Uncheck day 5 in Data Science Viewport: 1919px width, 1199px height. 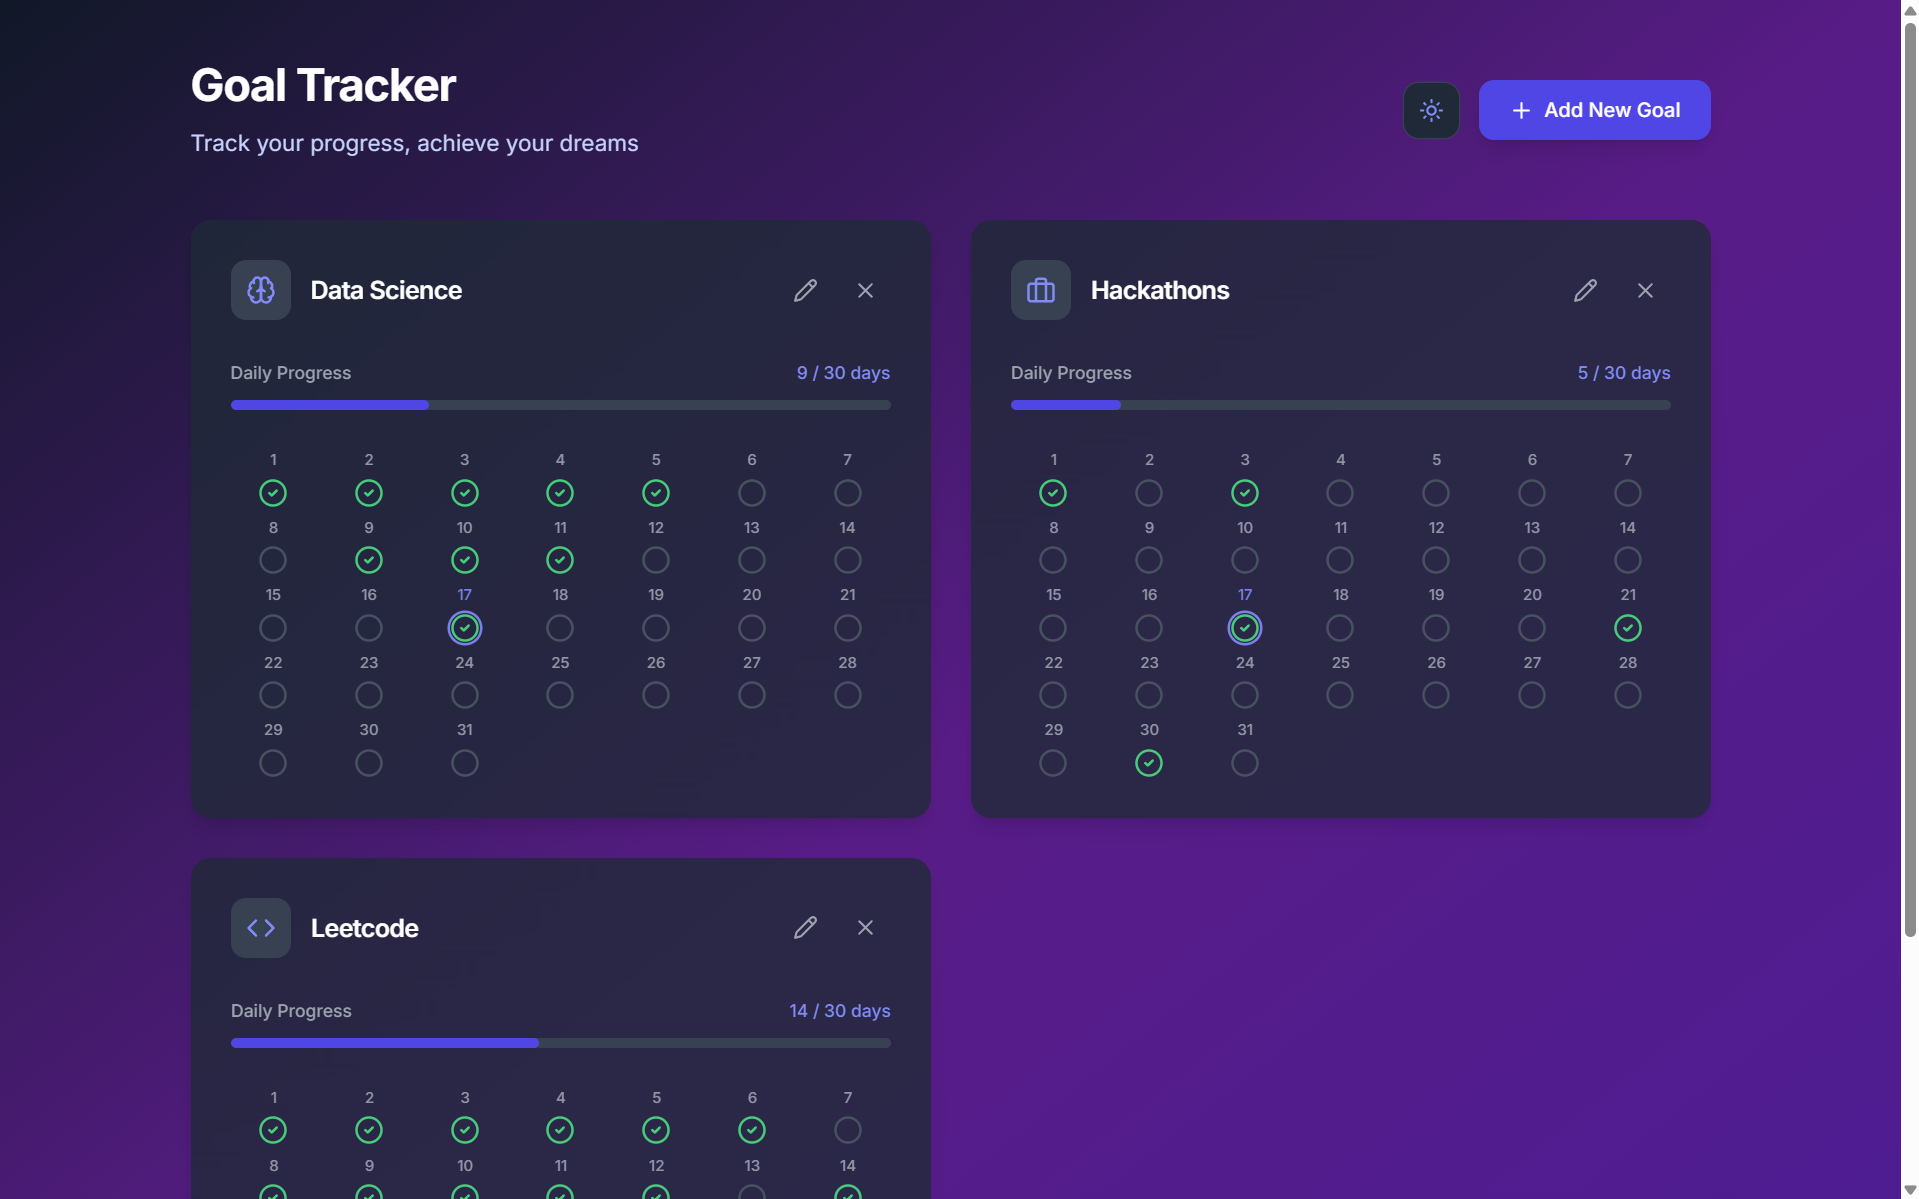656,493
